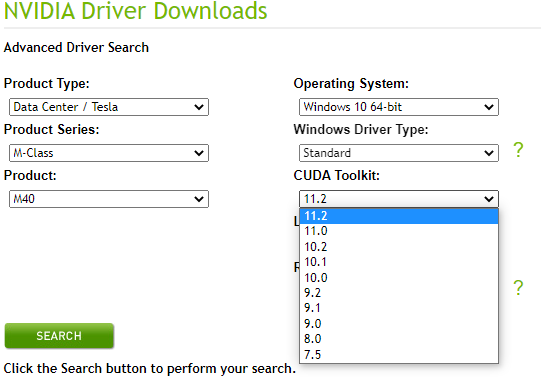541x377 pixels.
Task: Open the Product Type dropdown
Action: pyautogui.click(x=109, y=107)
